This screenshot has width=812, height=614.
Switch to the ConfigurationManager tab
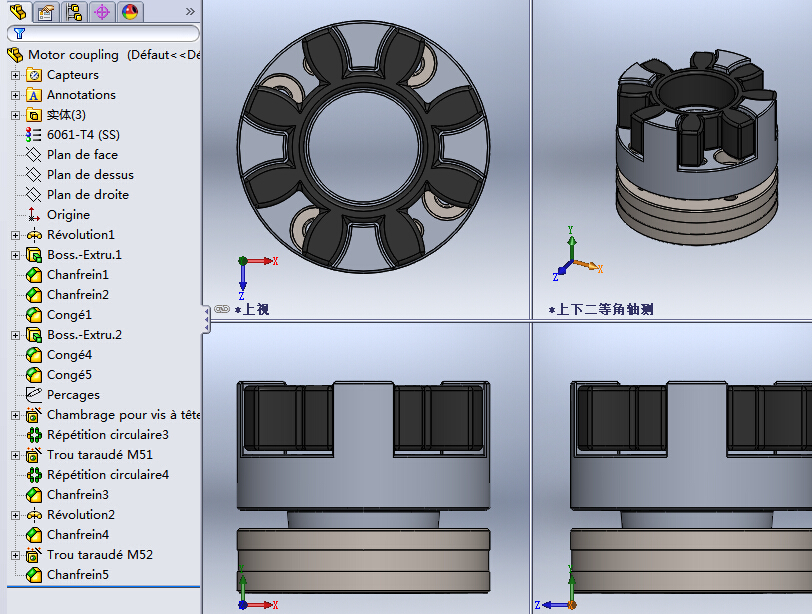tap(74, 11)
